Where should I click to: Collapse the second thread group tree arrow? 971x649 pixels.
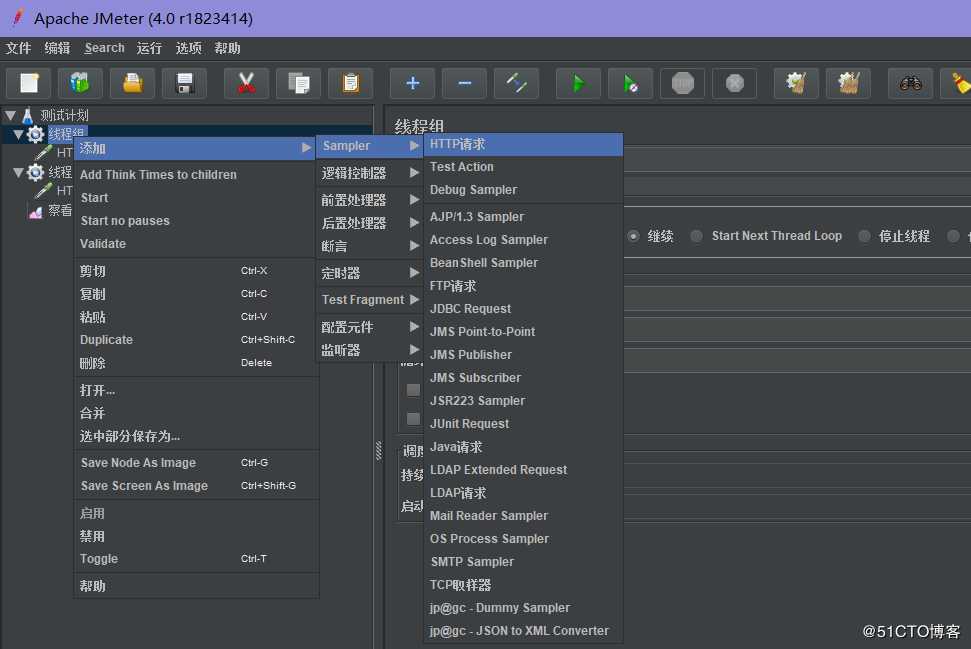pos(19,172)
